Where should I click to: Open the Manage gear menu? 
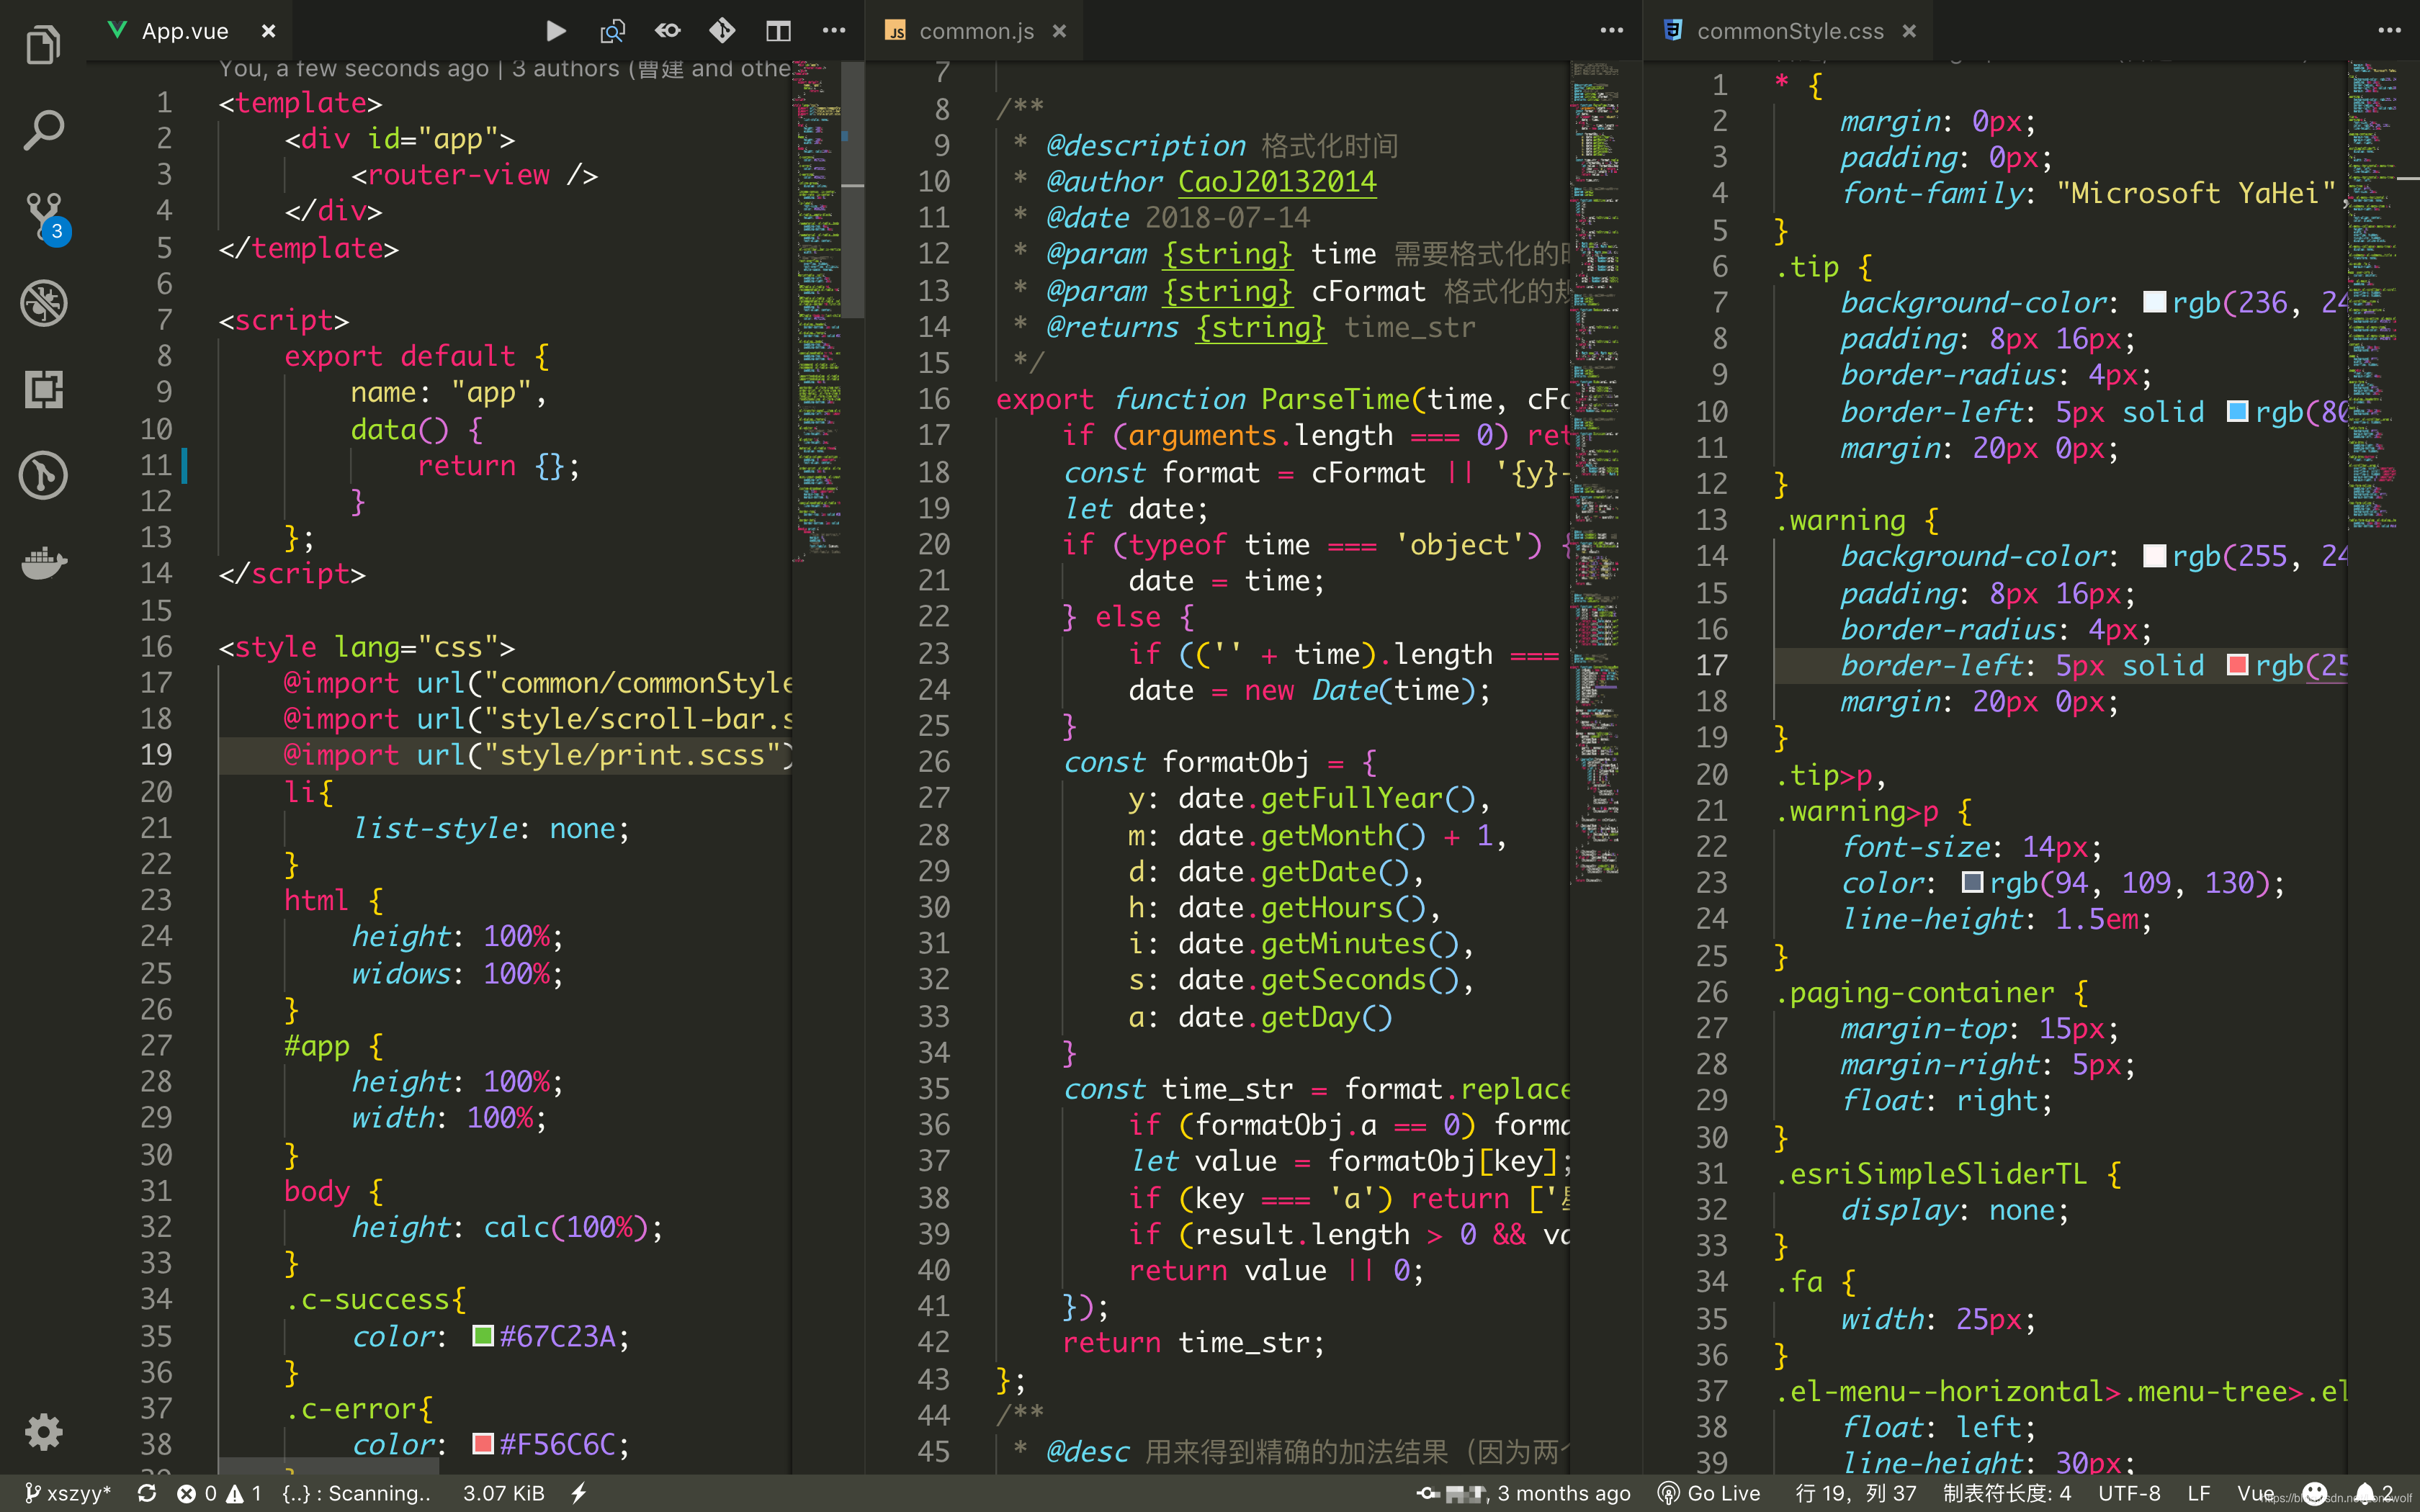click(43, 1432)
